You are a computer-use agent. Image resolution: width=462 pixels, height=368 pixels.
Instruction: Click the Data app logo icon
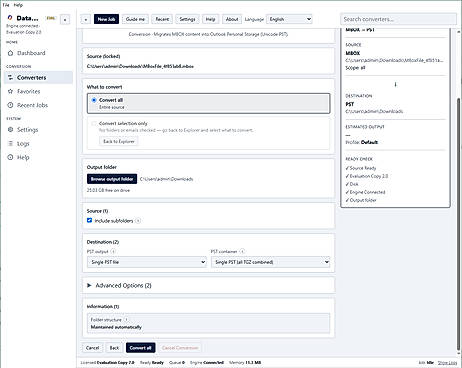10,18
